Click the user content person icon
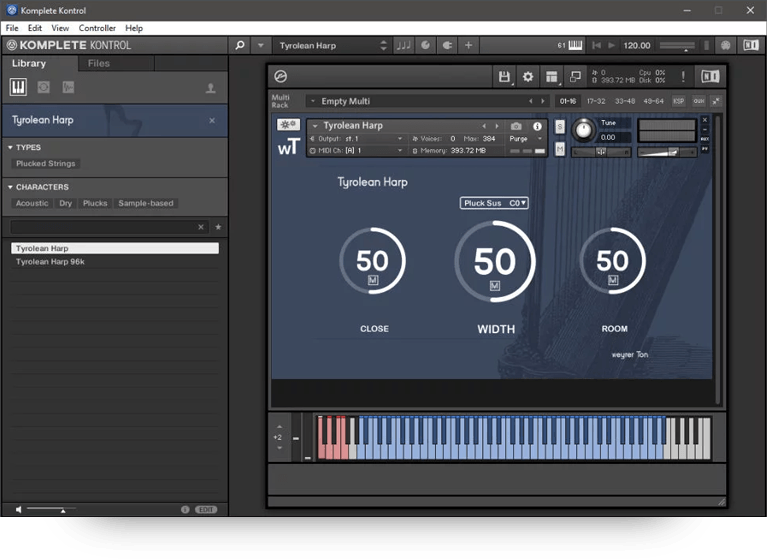 pos(210,88)
